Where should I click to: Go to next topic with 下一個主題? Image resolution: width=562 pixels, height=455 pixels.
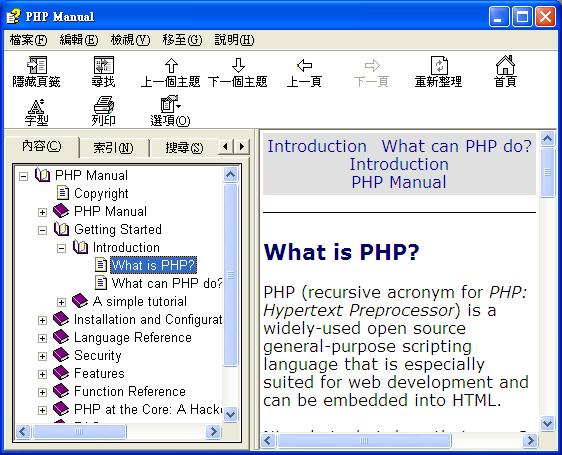tap(238, 66)
